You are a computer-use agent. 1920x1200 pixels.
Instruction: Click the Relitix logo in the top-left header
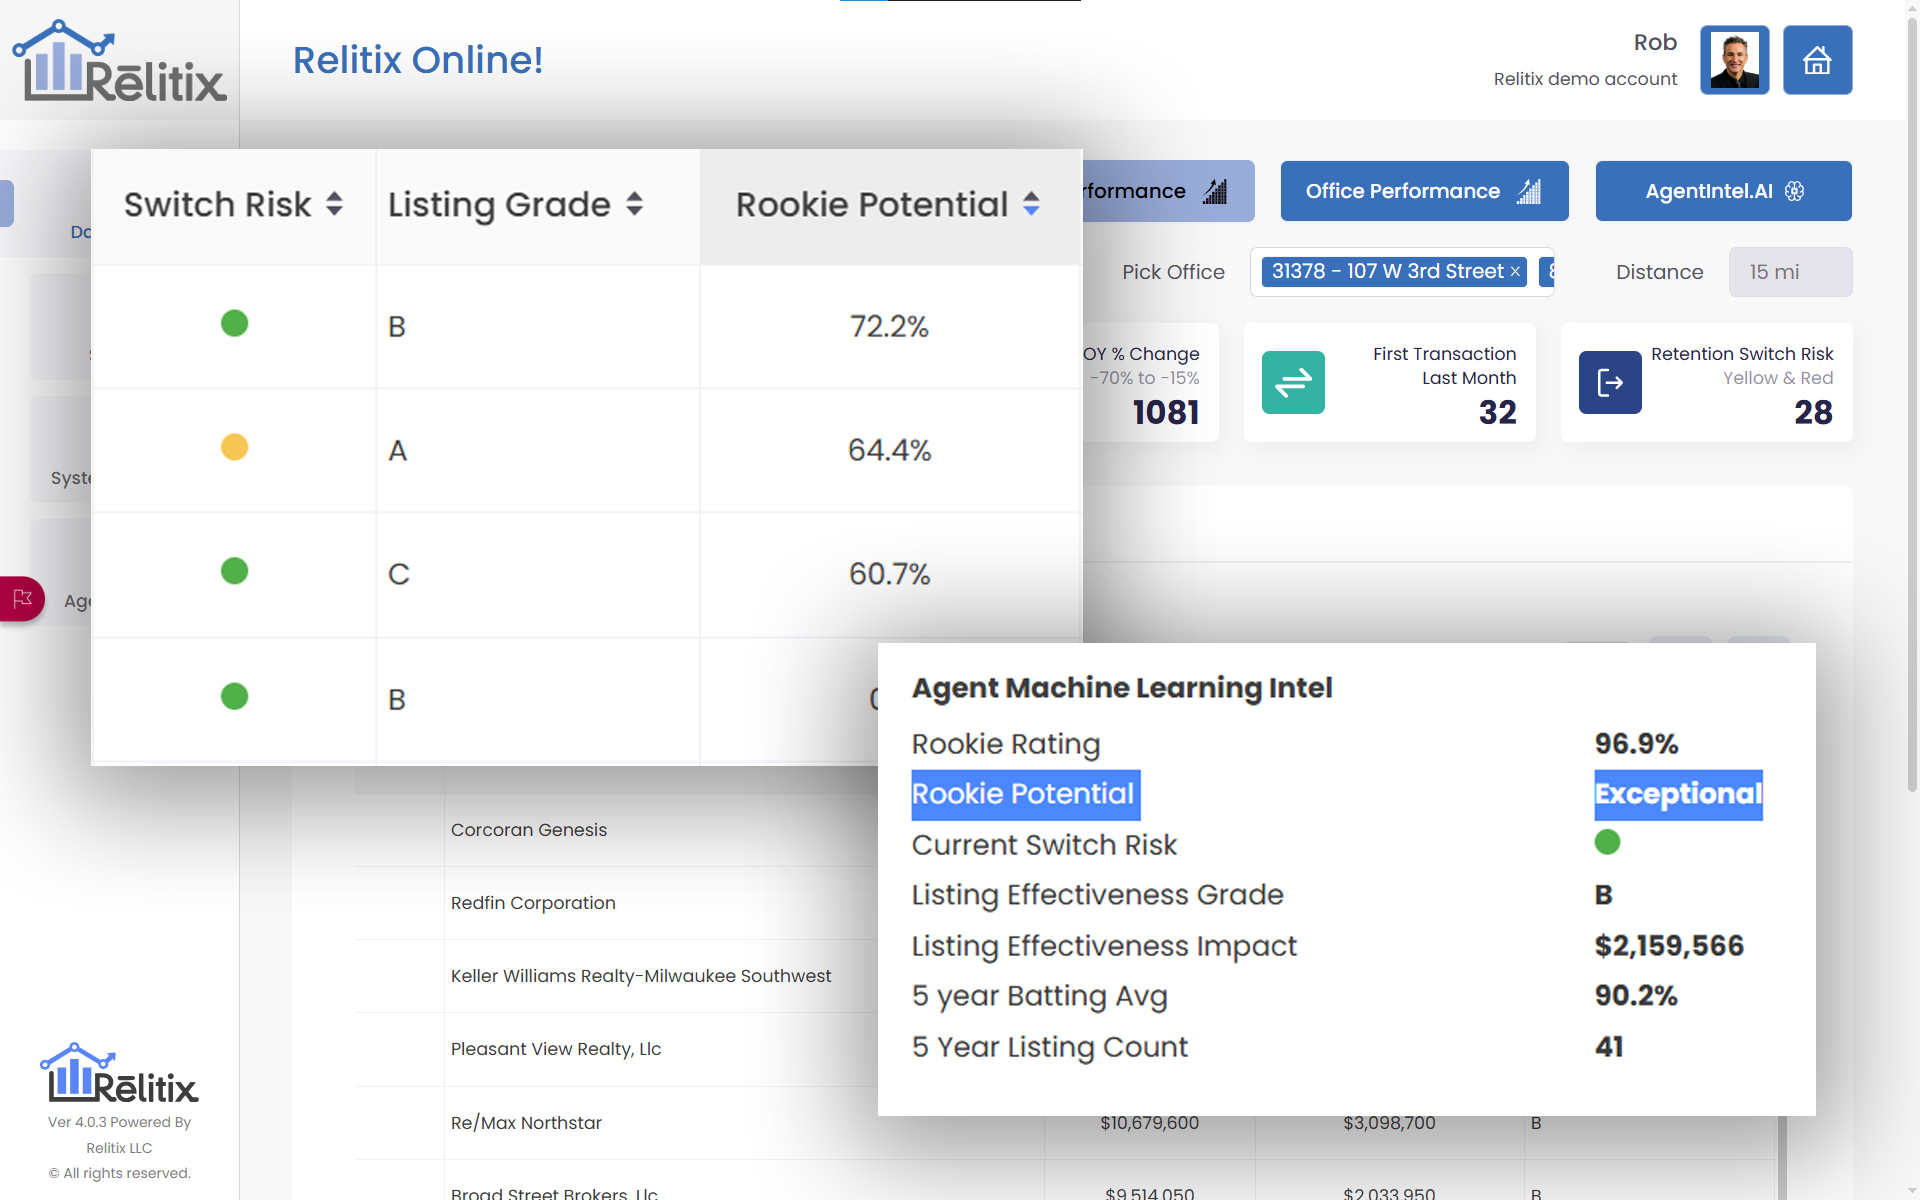coord(119,60)
